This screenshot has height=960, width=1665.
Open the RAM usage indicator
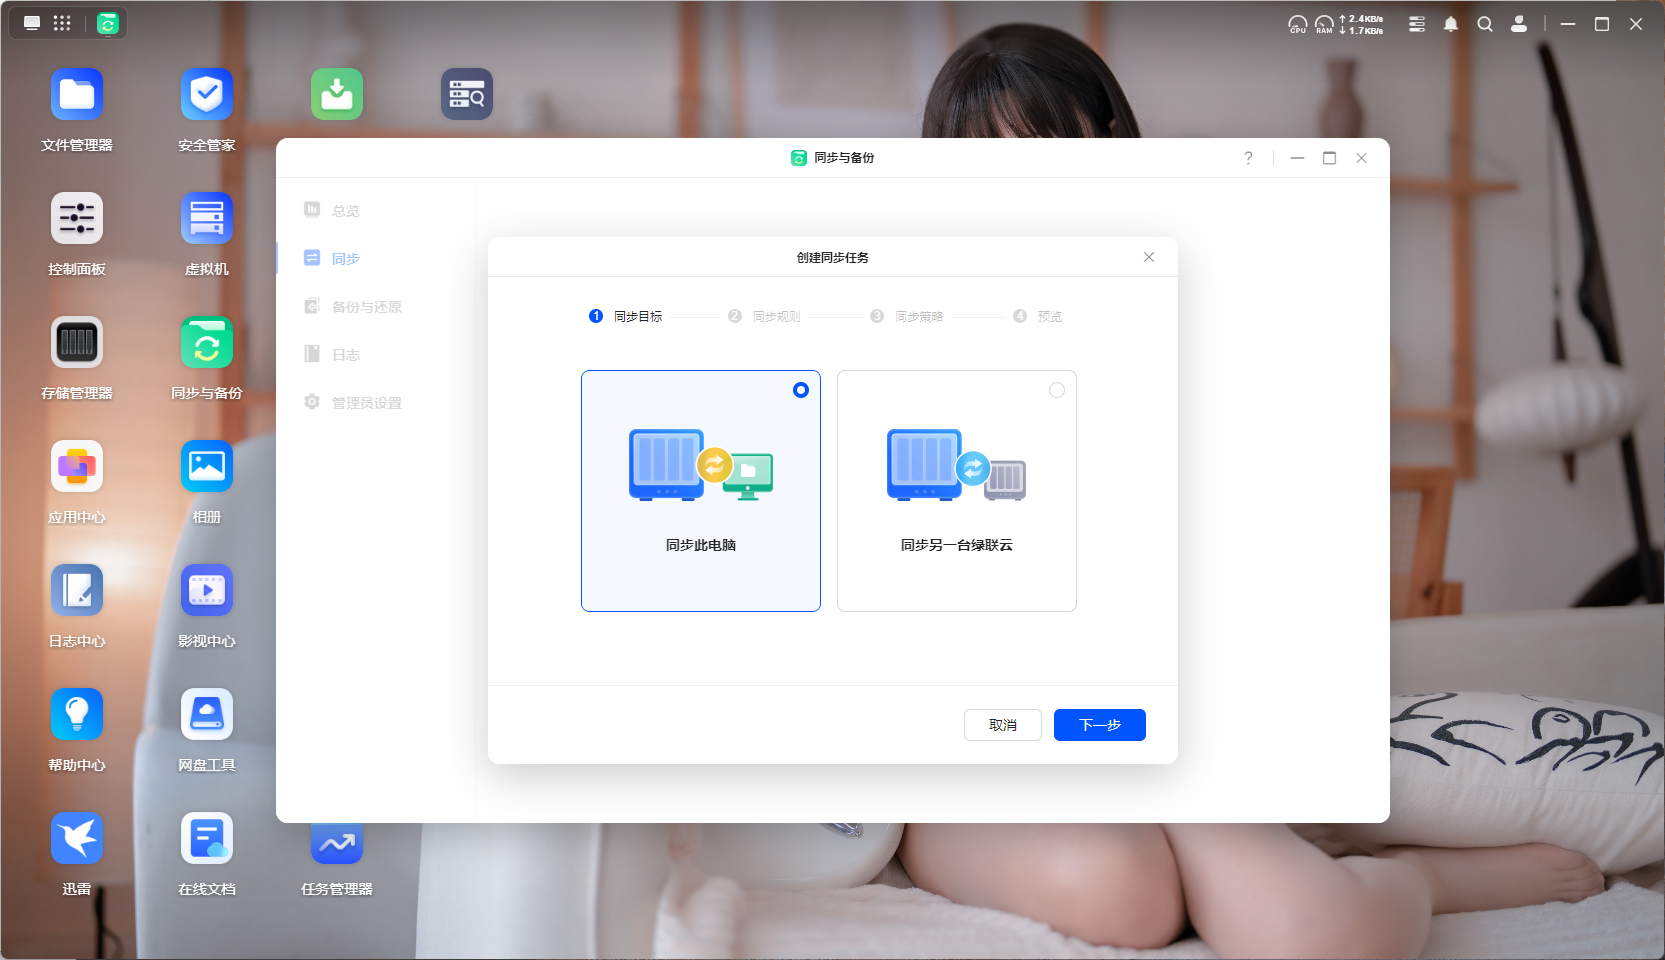[1324, 24]
